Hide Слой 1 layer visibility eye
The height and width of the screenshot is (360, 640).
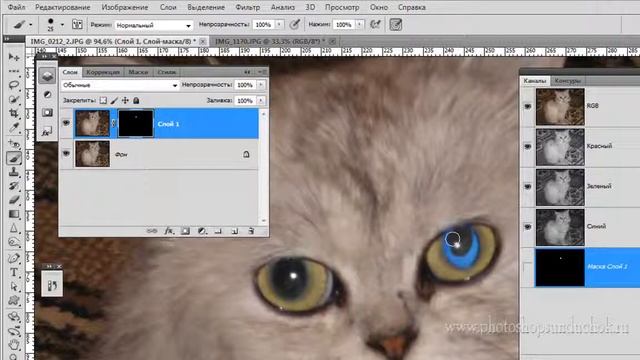(66, 123)
